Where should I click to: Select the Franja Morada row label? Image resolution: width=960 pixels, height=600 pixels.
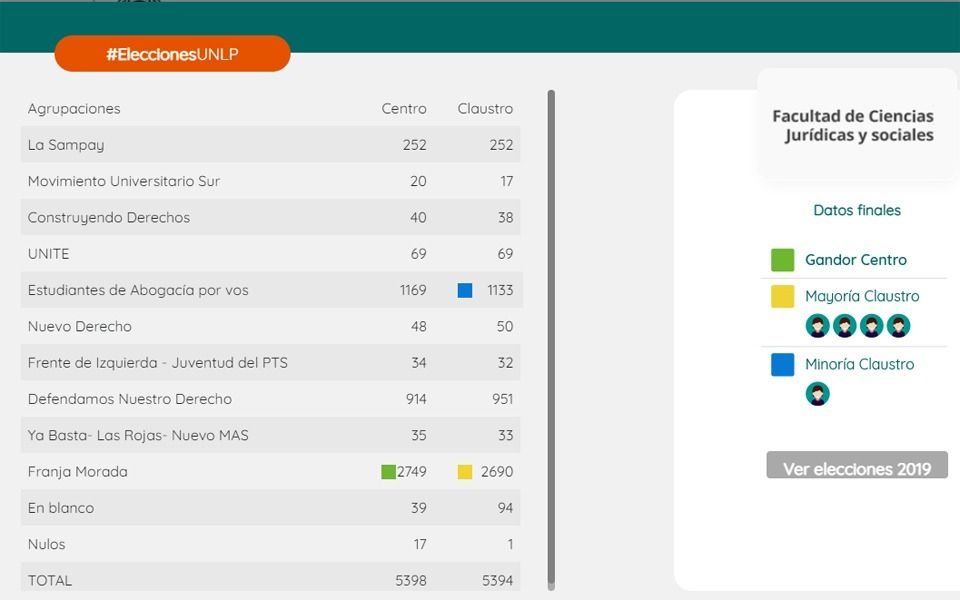(x=78, y=472)
